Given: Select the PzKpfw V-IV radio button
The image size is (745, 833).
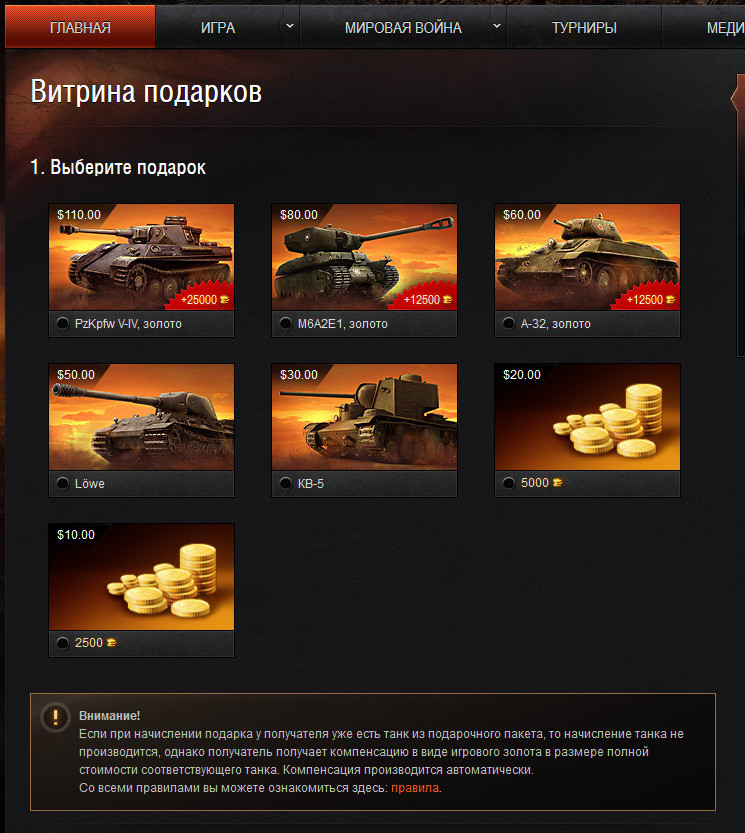Looking at the screenshot, I should (x=63, y=323).
